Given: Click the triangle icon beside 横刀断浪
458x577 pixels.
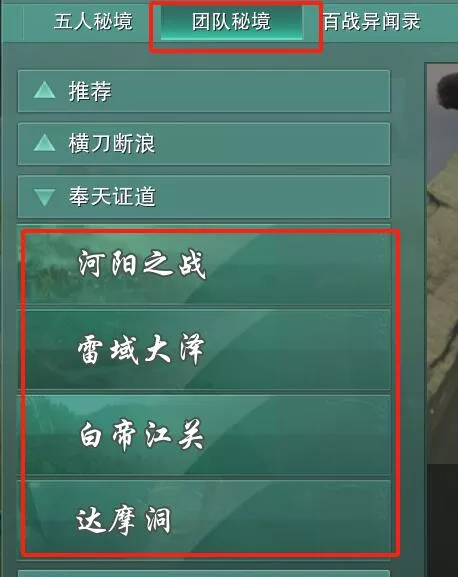Looking at the screenshot, I should tap(44, 143).
